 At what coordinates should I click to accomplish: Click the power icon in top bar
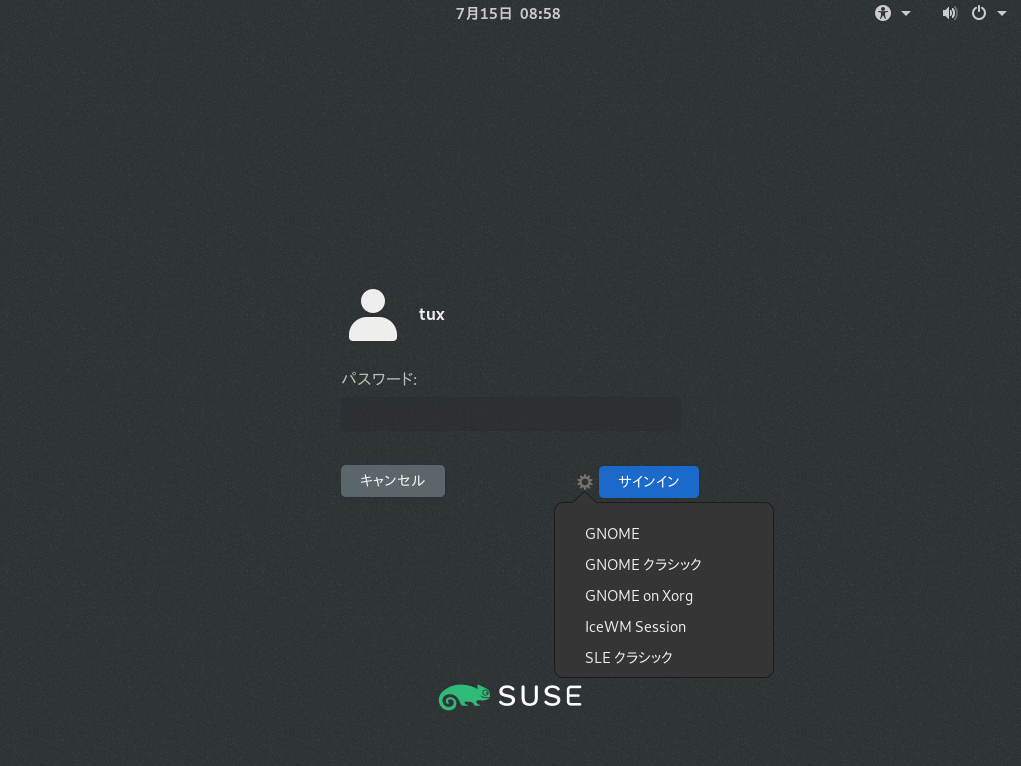click(979, 13)
